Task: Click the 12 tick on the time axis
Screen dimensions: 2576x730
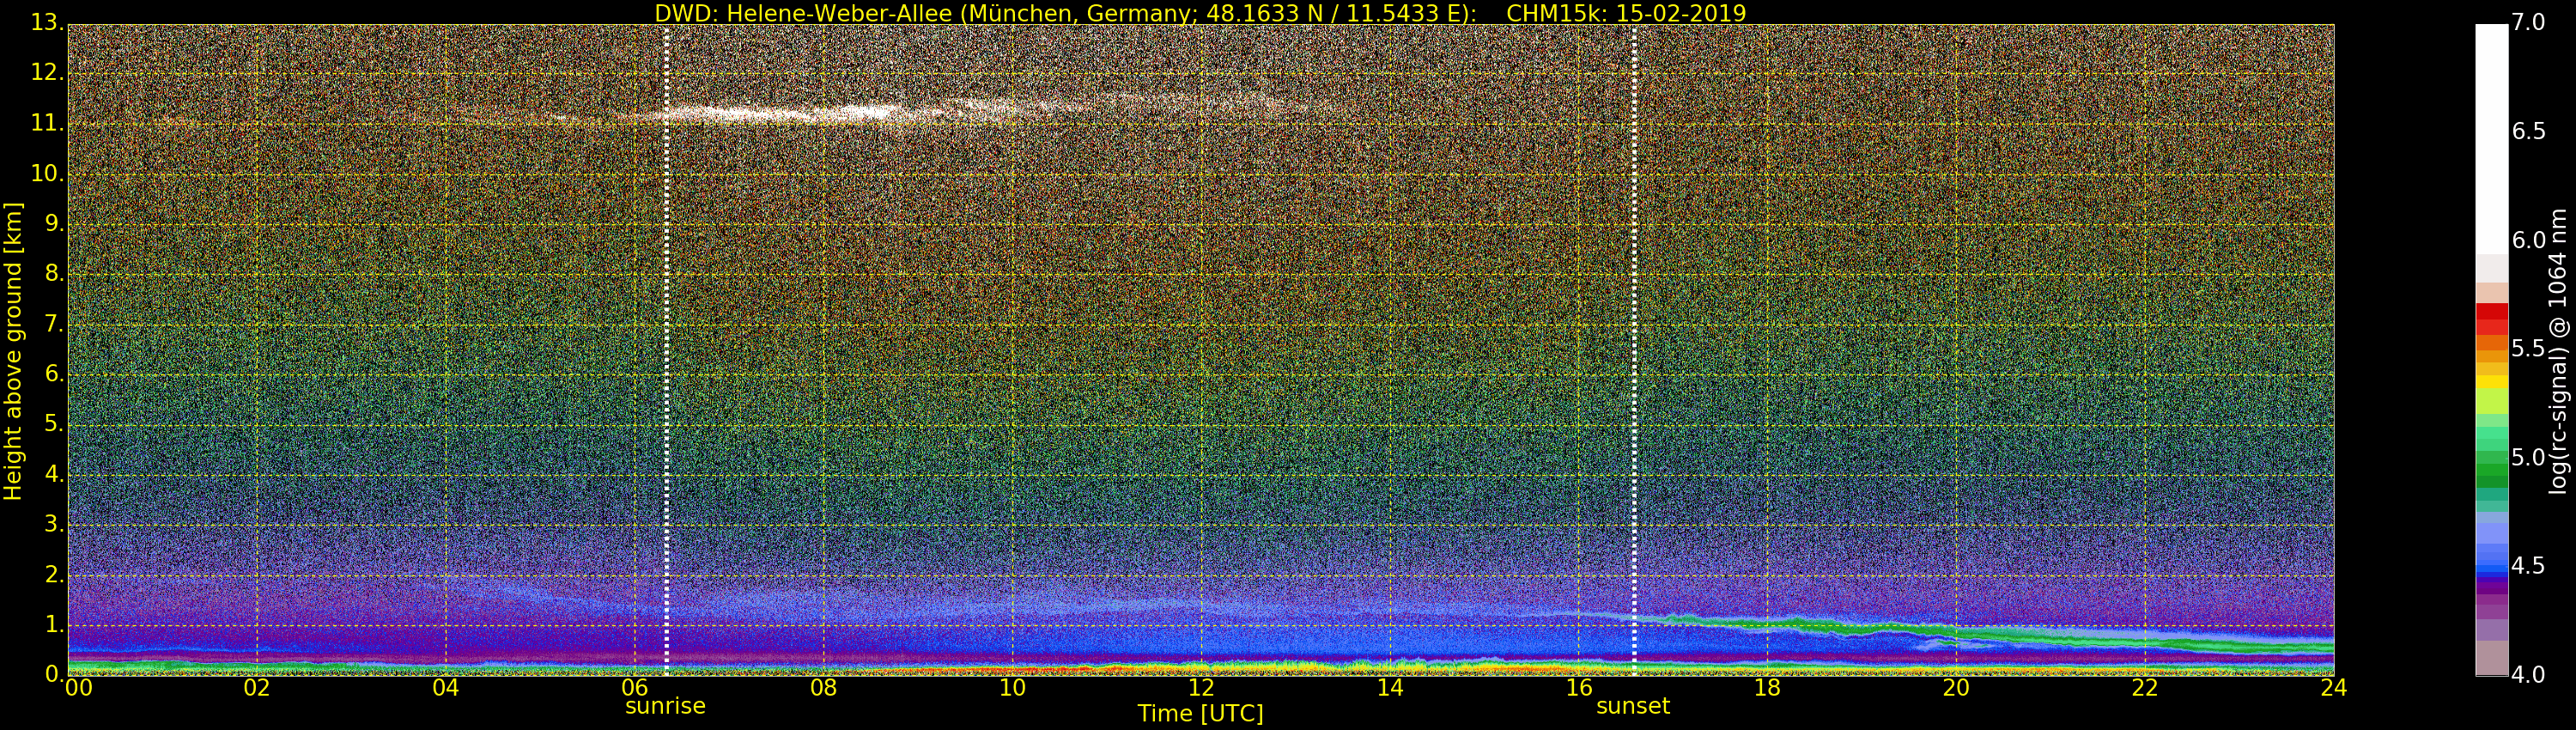Action: (1201, 688)
